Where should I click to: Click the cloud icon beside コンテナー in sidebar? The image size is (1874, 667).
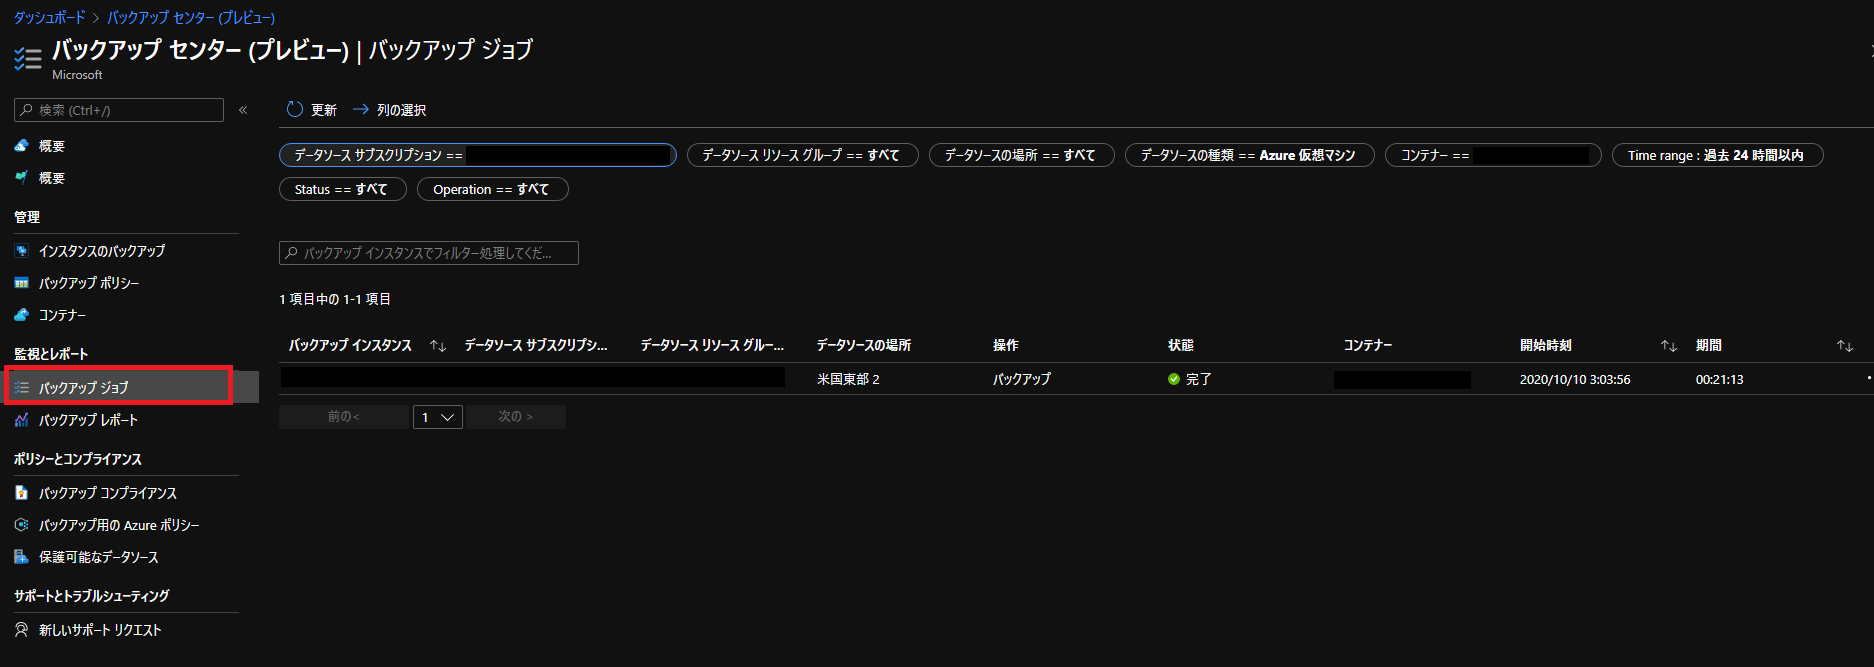(21, 315)
